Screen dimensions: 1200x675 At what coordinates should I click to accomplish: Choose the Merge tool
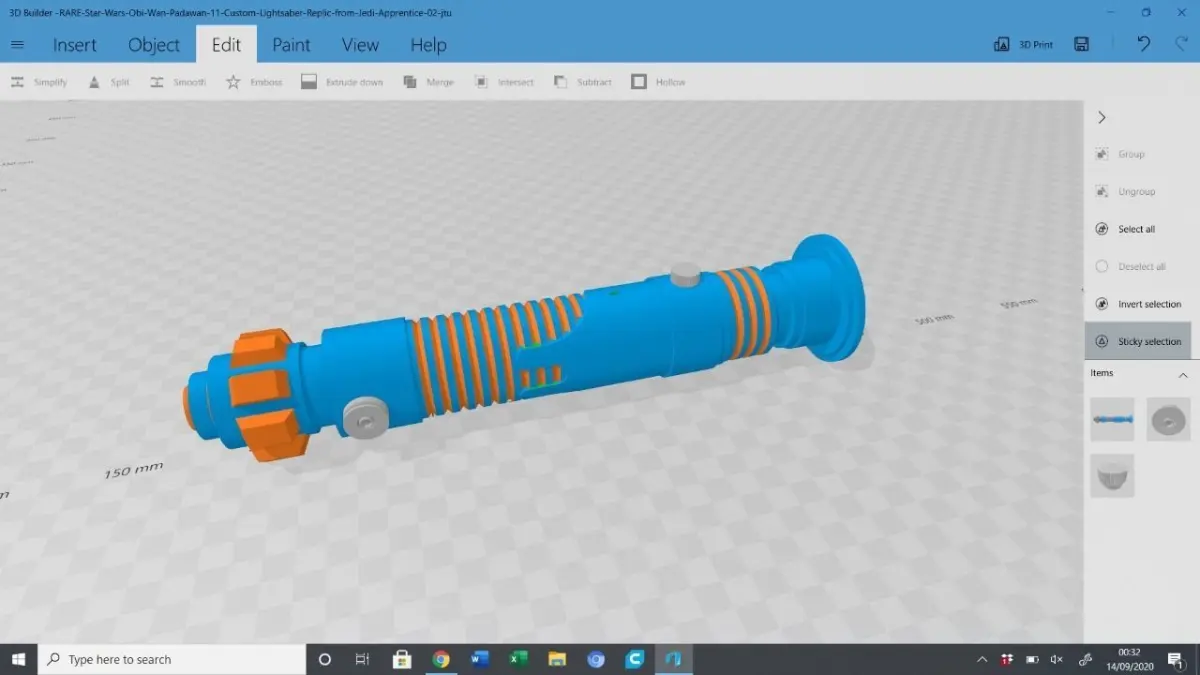(x=428, y=82)
